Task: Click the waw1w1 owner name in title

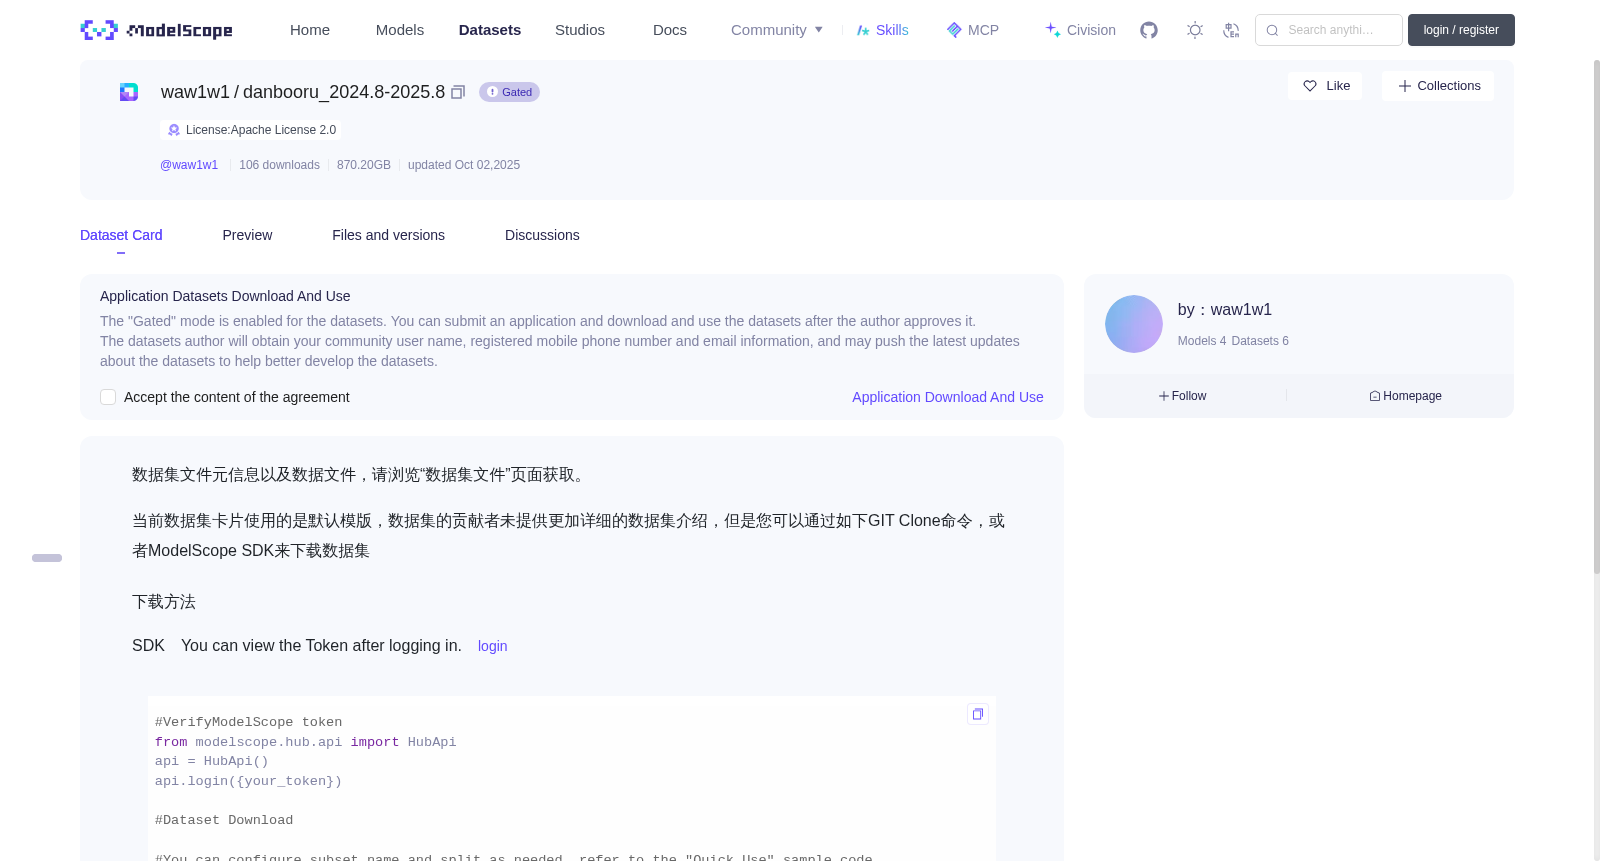Action: (x=195, y=92)
